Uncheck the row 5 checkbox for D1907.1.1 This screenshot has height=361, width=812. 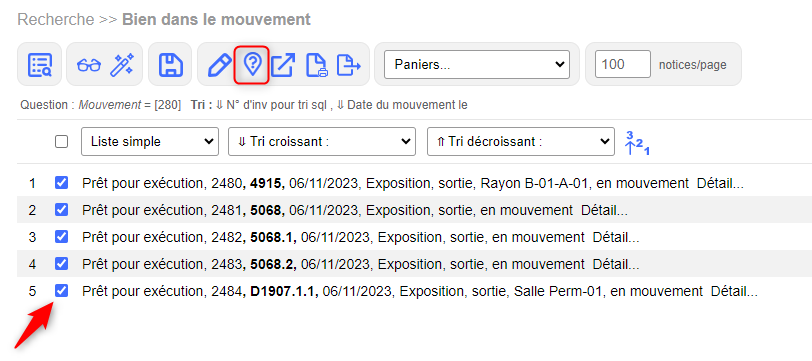(61, 291)
